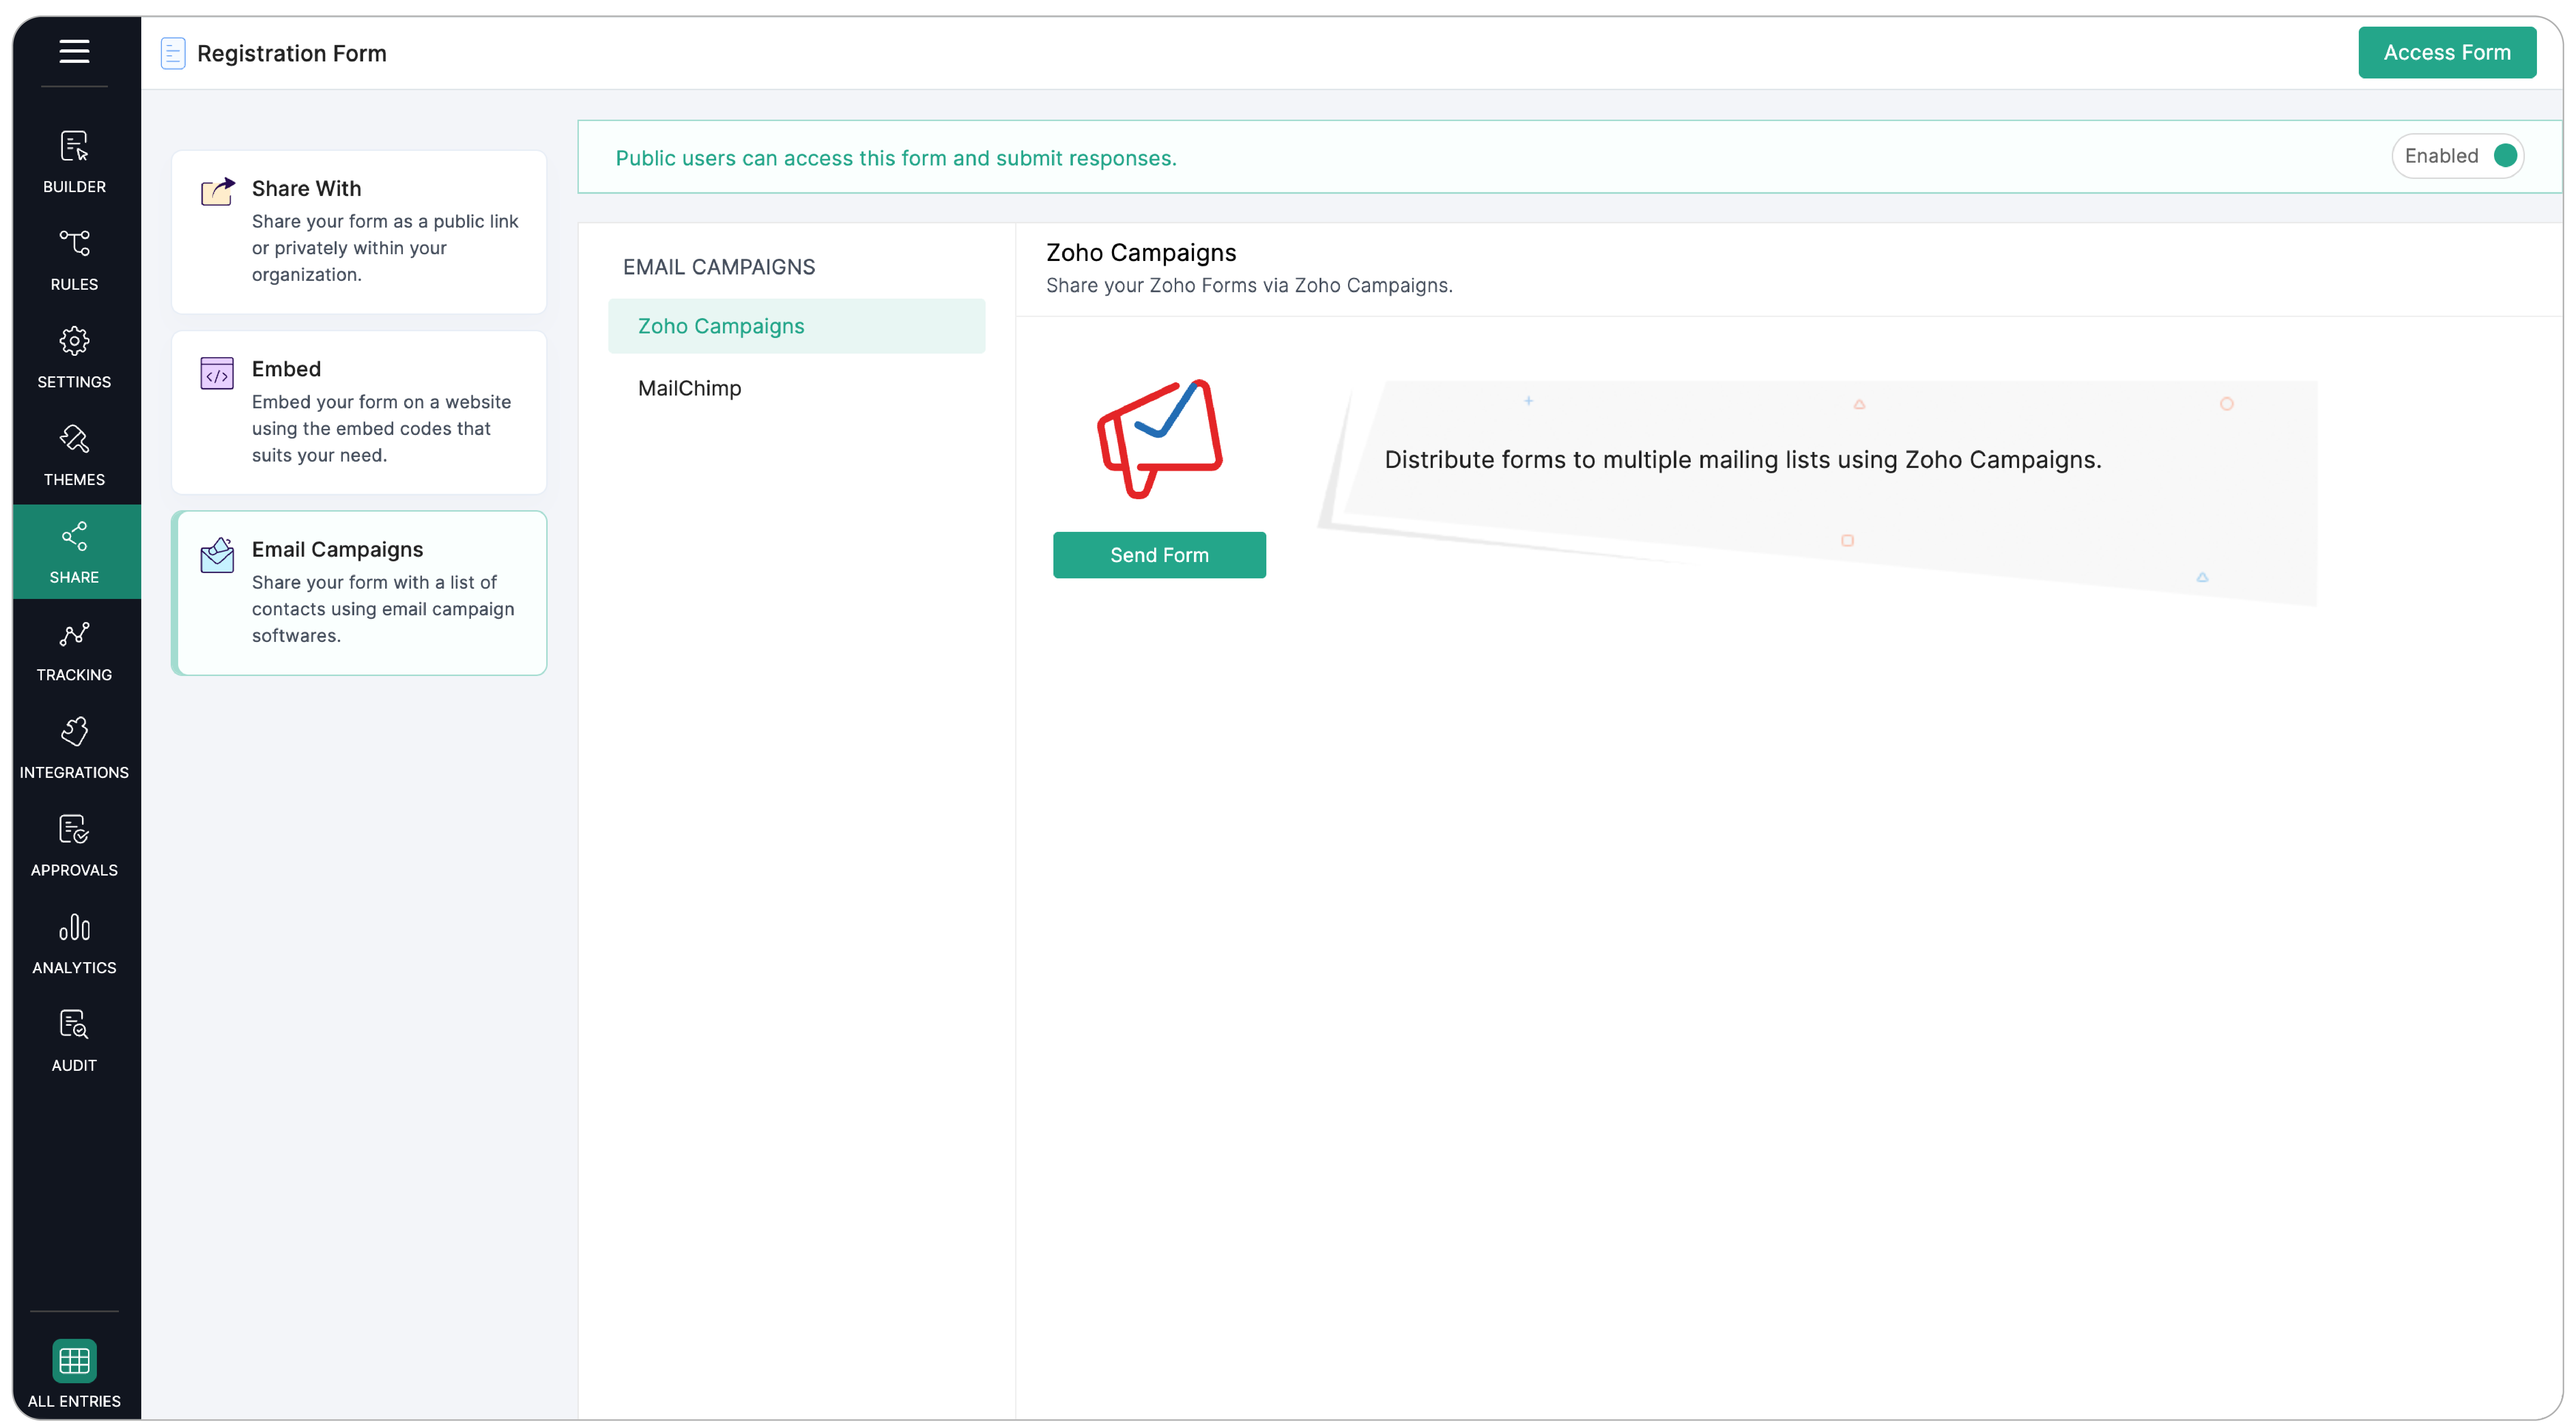This screenshot has width=2576, height=1423.
Task: Select the MailChimp list item
Action: [x=797, y=388]
